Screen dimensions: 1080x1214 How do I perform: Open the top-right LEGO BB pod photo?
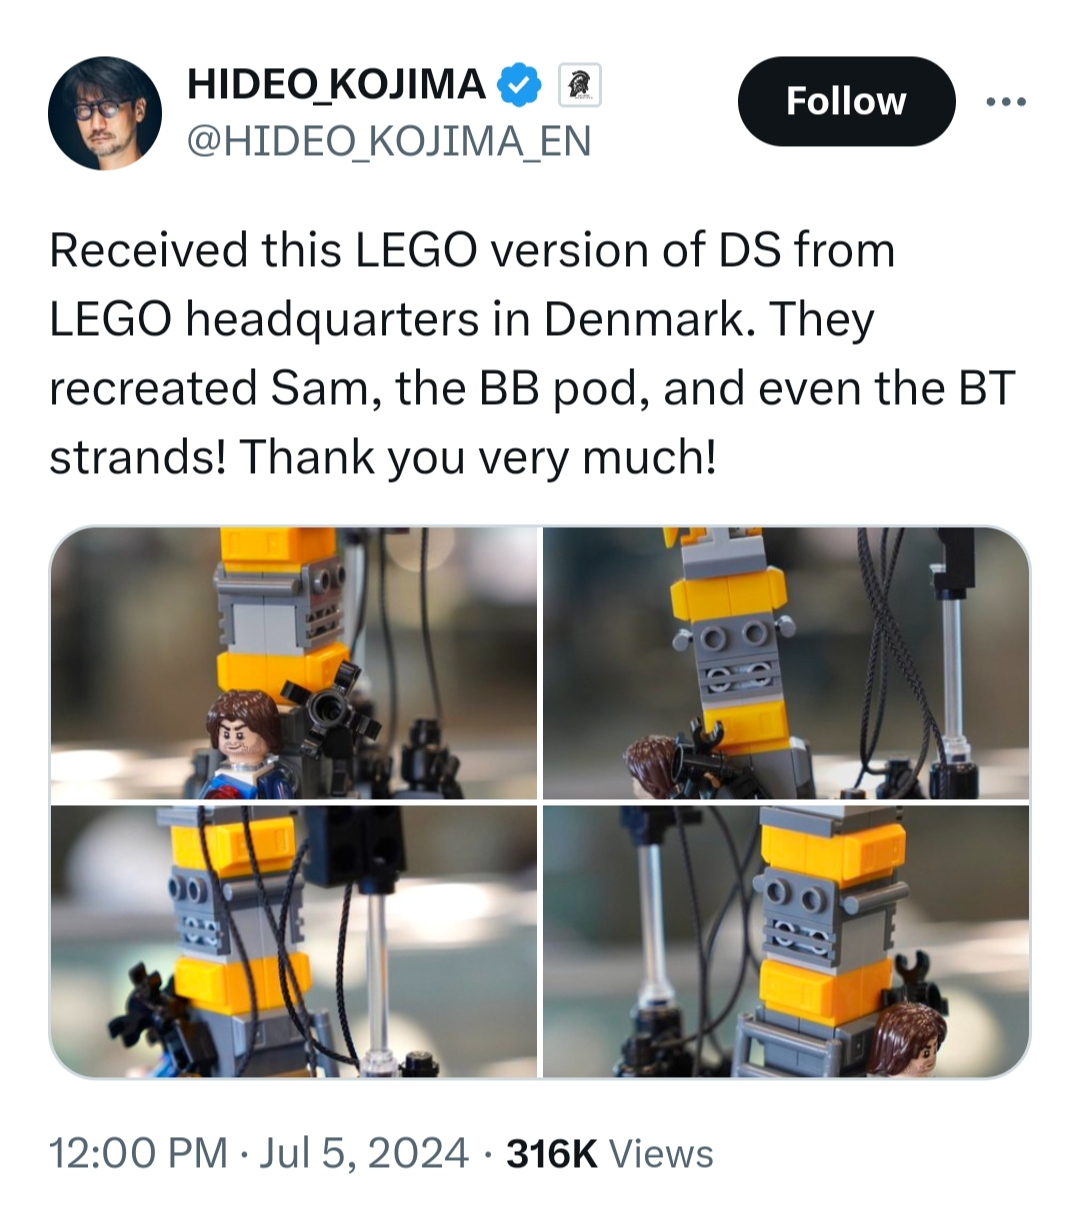coord(786,663)
